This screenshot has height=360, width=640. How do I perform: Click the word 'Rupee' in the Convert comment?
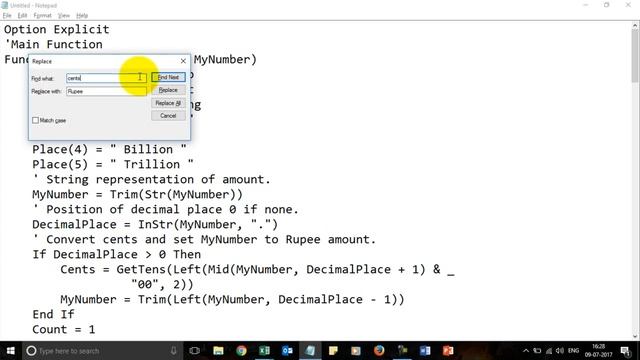pyautogui.click(x=303, y=240)
